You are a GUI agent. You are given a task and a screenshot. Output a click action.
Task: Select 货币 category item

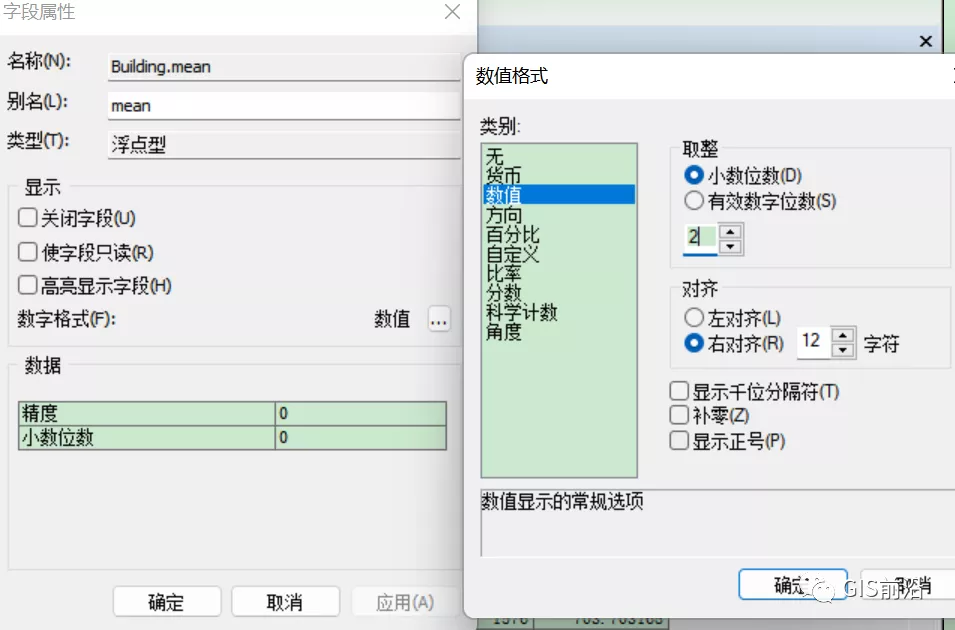(503, 175)
